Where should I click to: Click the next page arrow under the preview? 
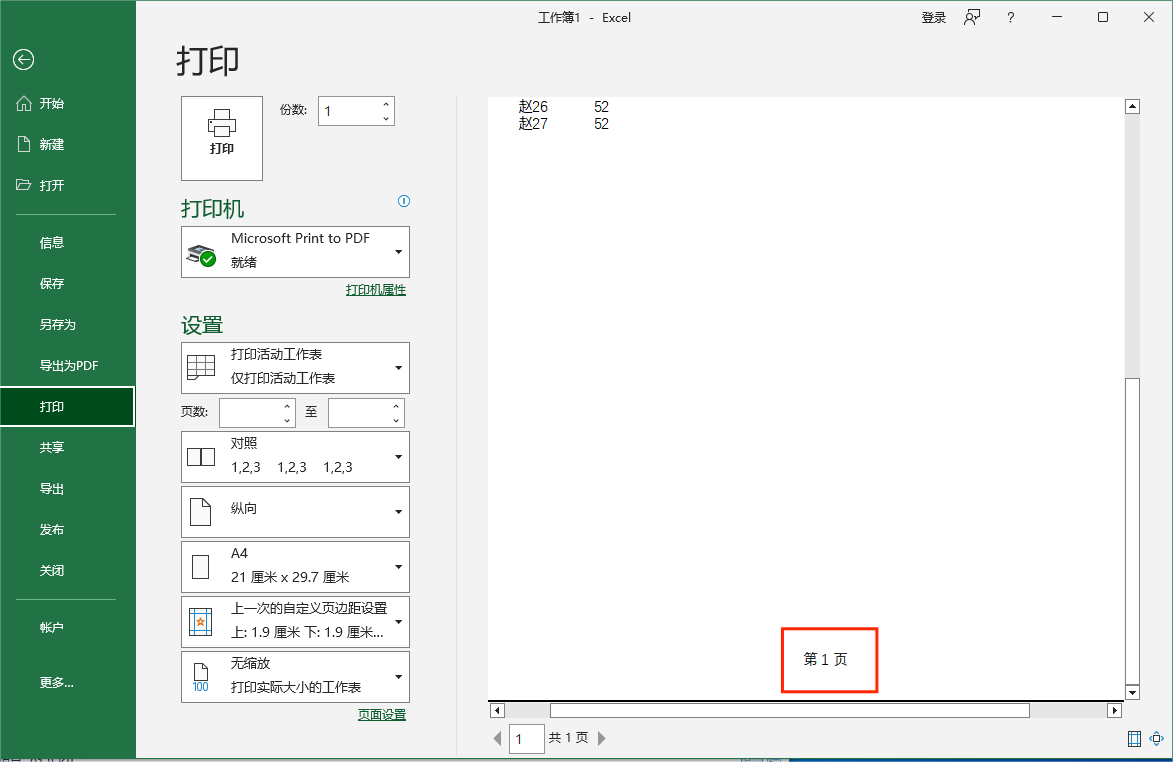[x=601, y=738]
